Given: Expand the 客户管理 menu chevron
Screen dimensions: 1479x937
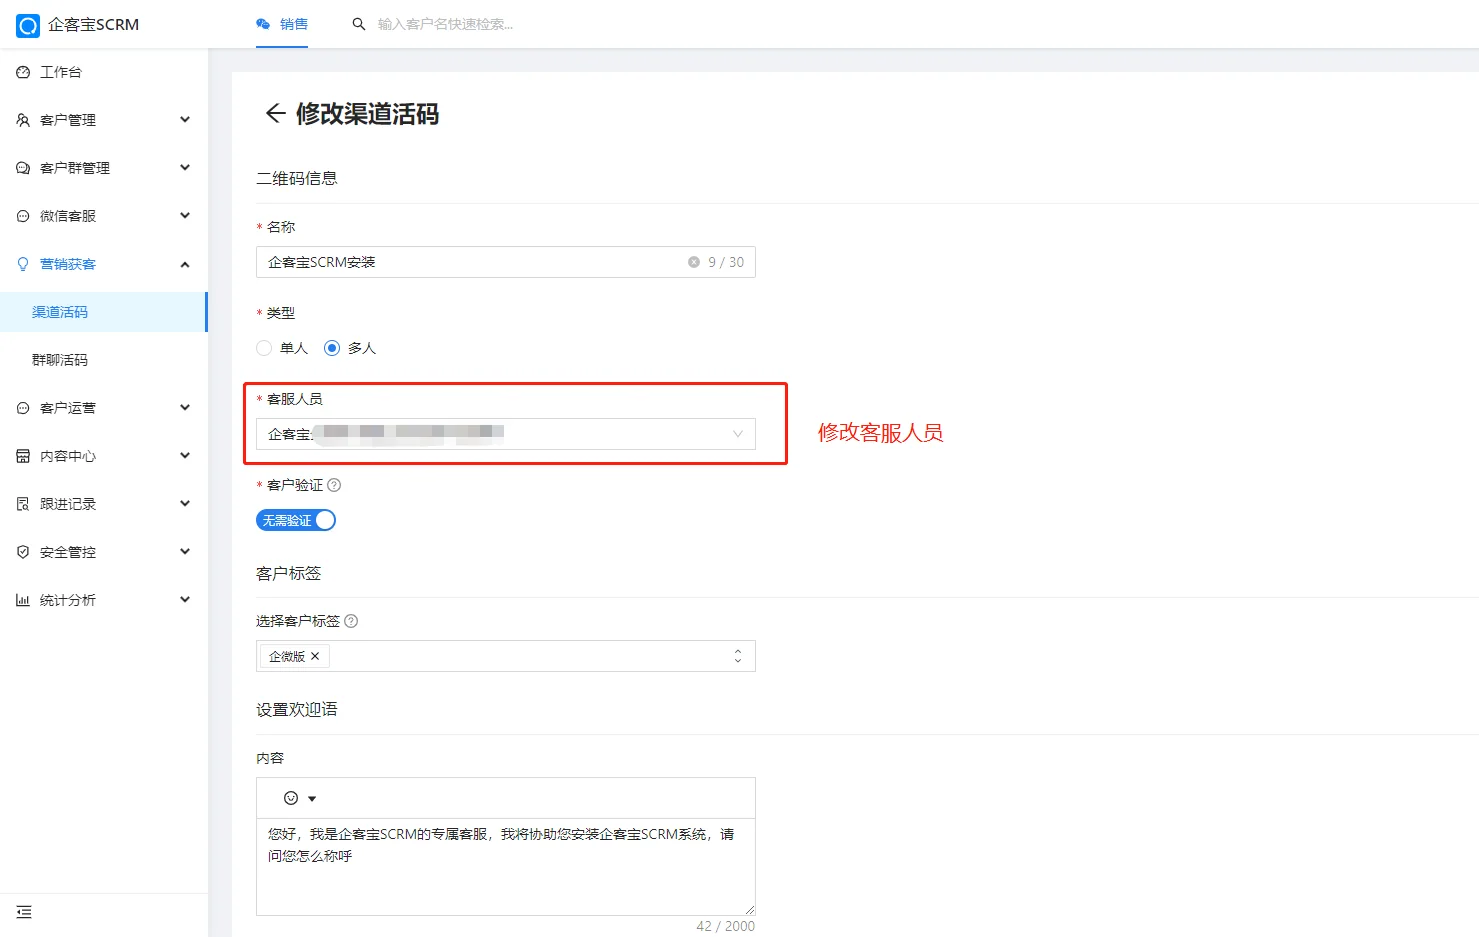Looking at the screenshot, I should click(185, 120).
